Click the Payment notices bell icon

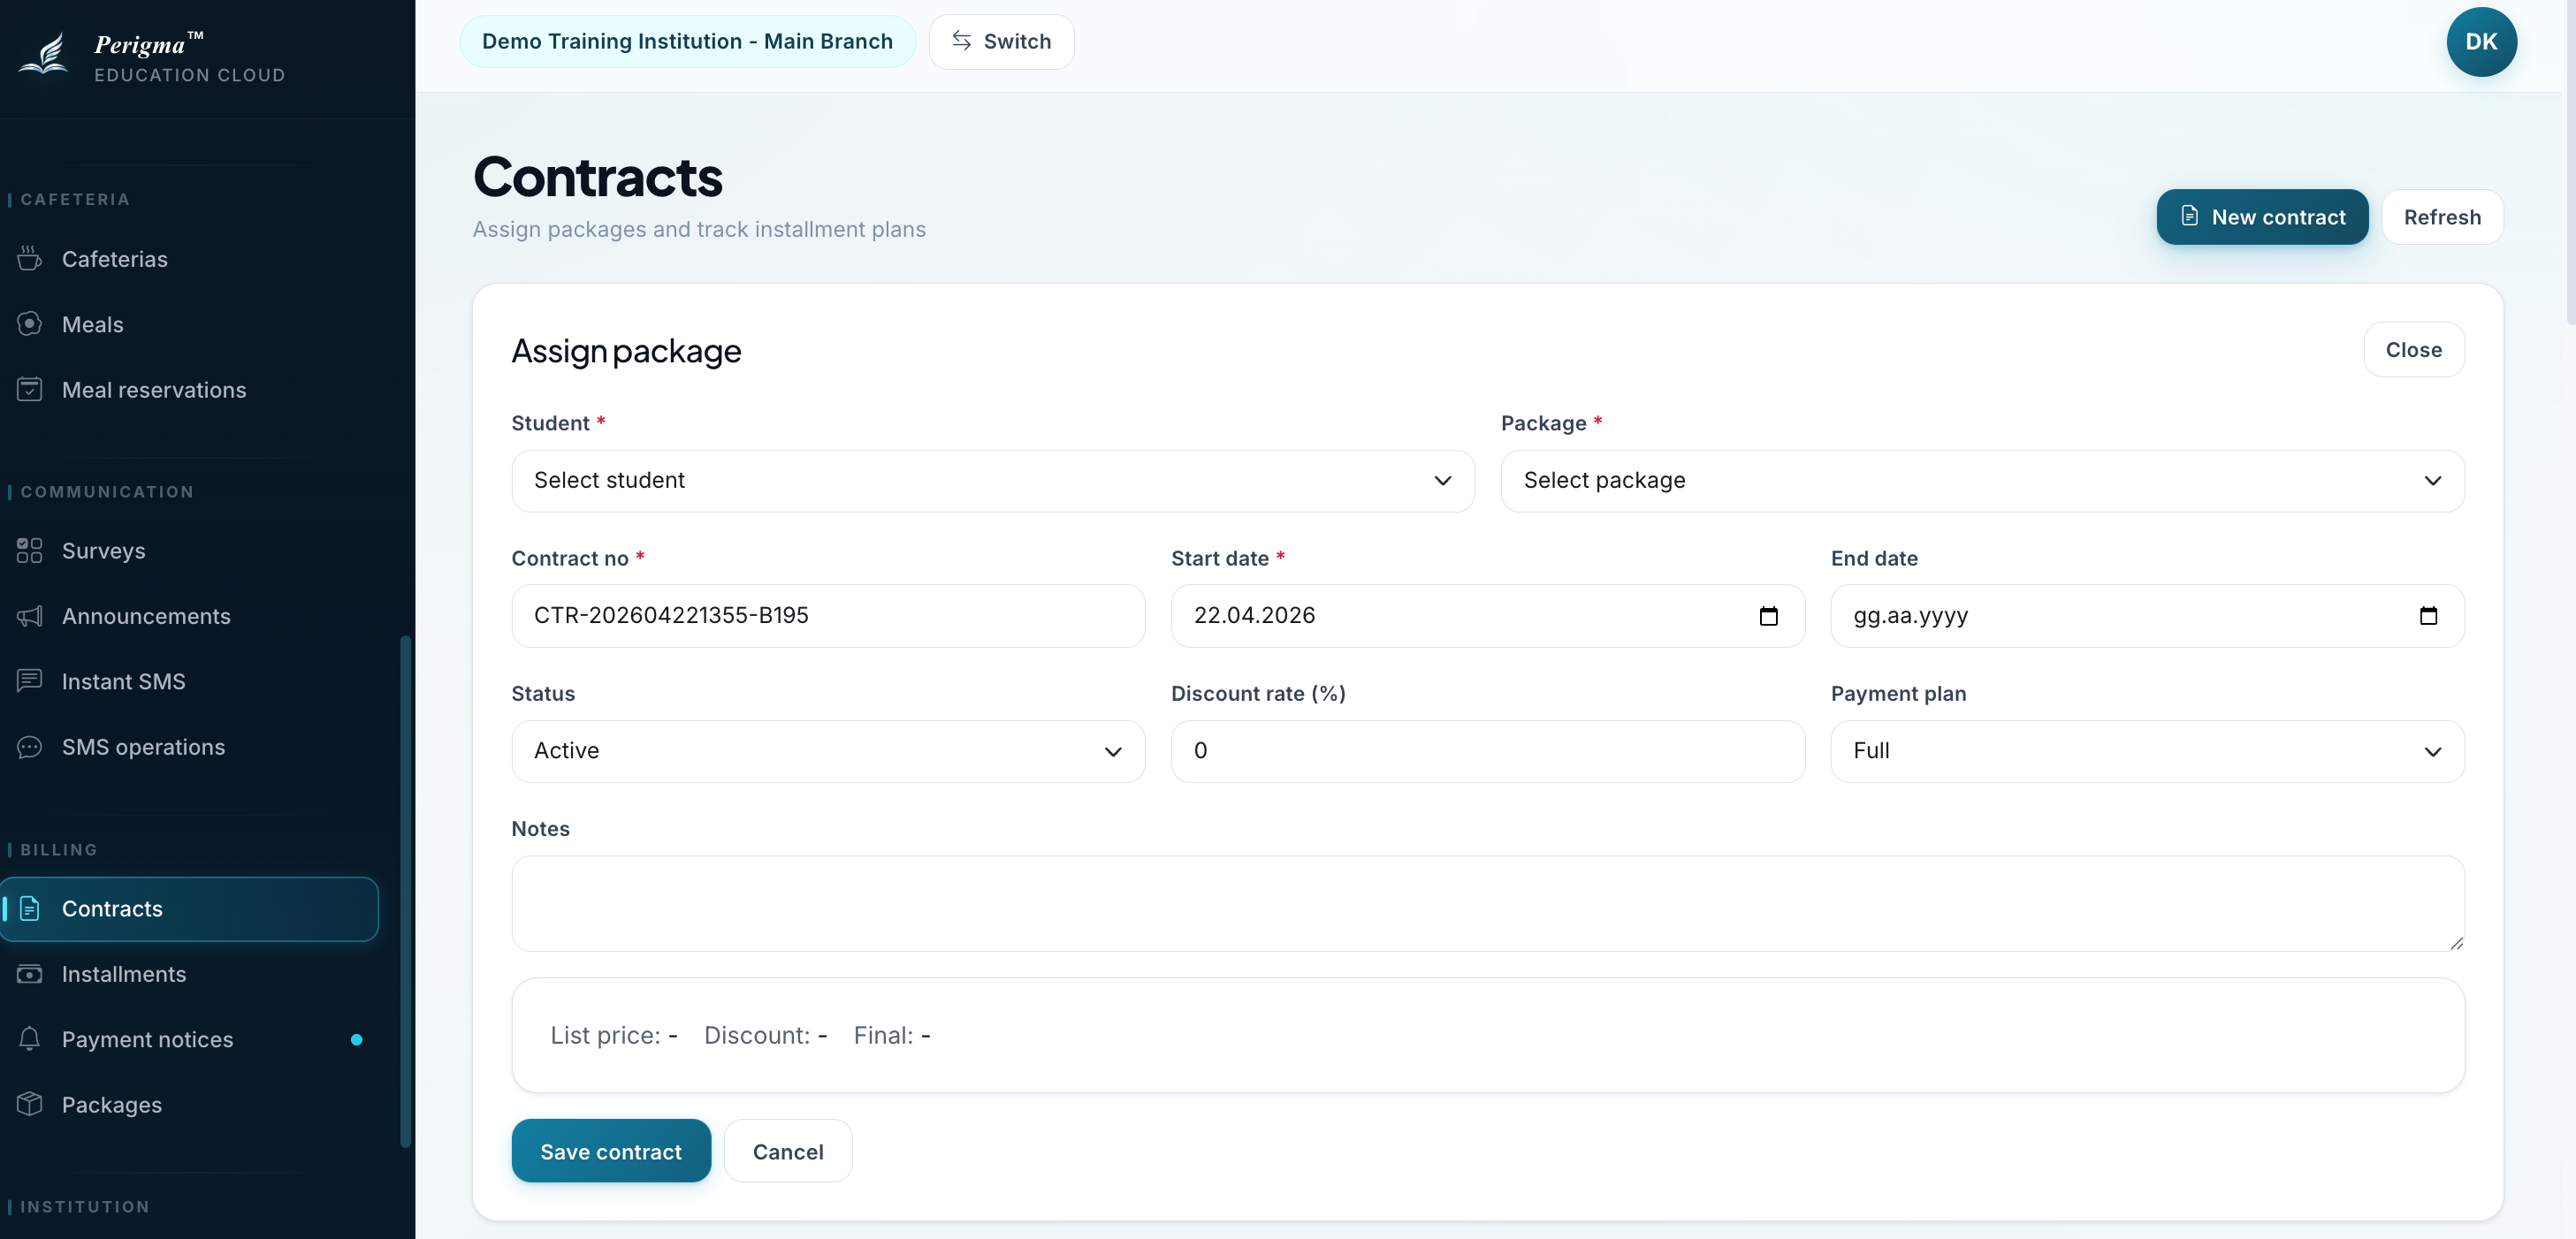29,1039
